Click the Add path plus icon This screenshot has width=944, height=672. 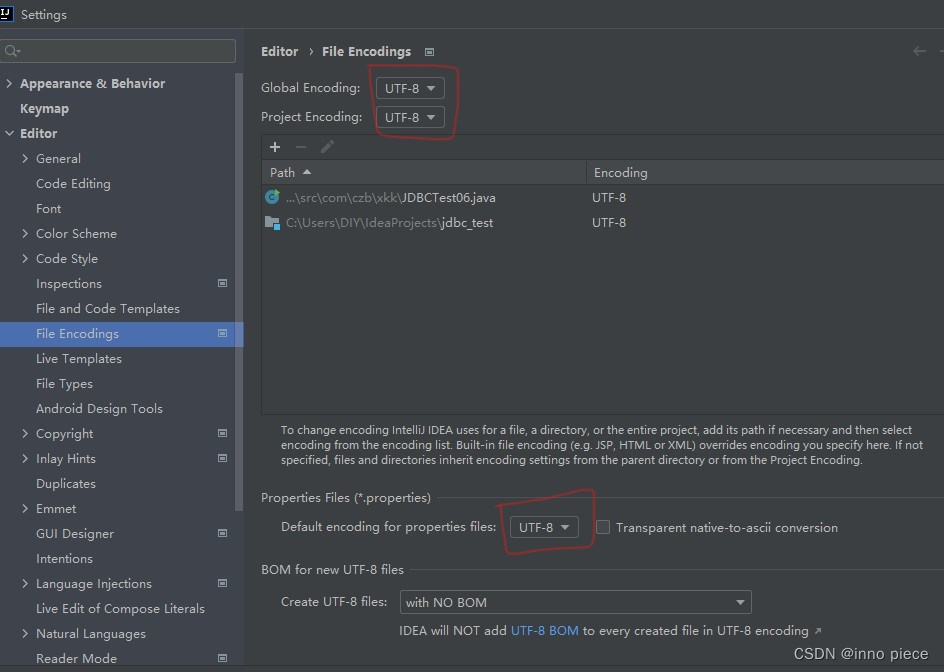pos(275,147)
